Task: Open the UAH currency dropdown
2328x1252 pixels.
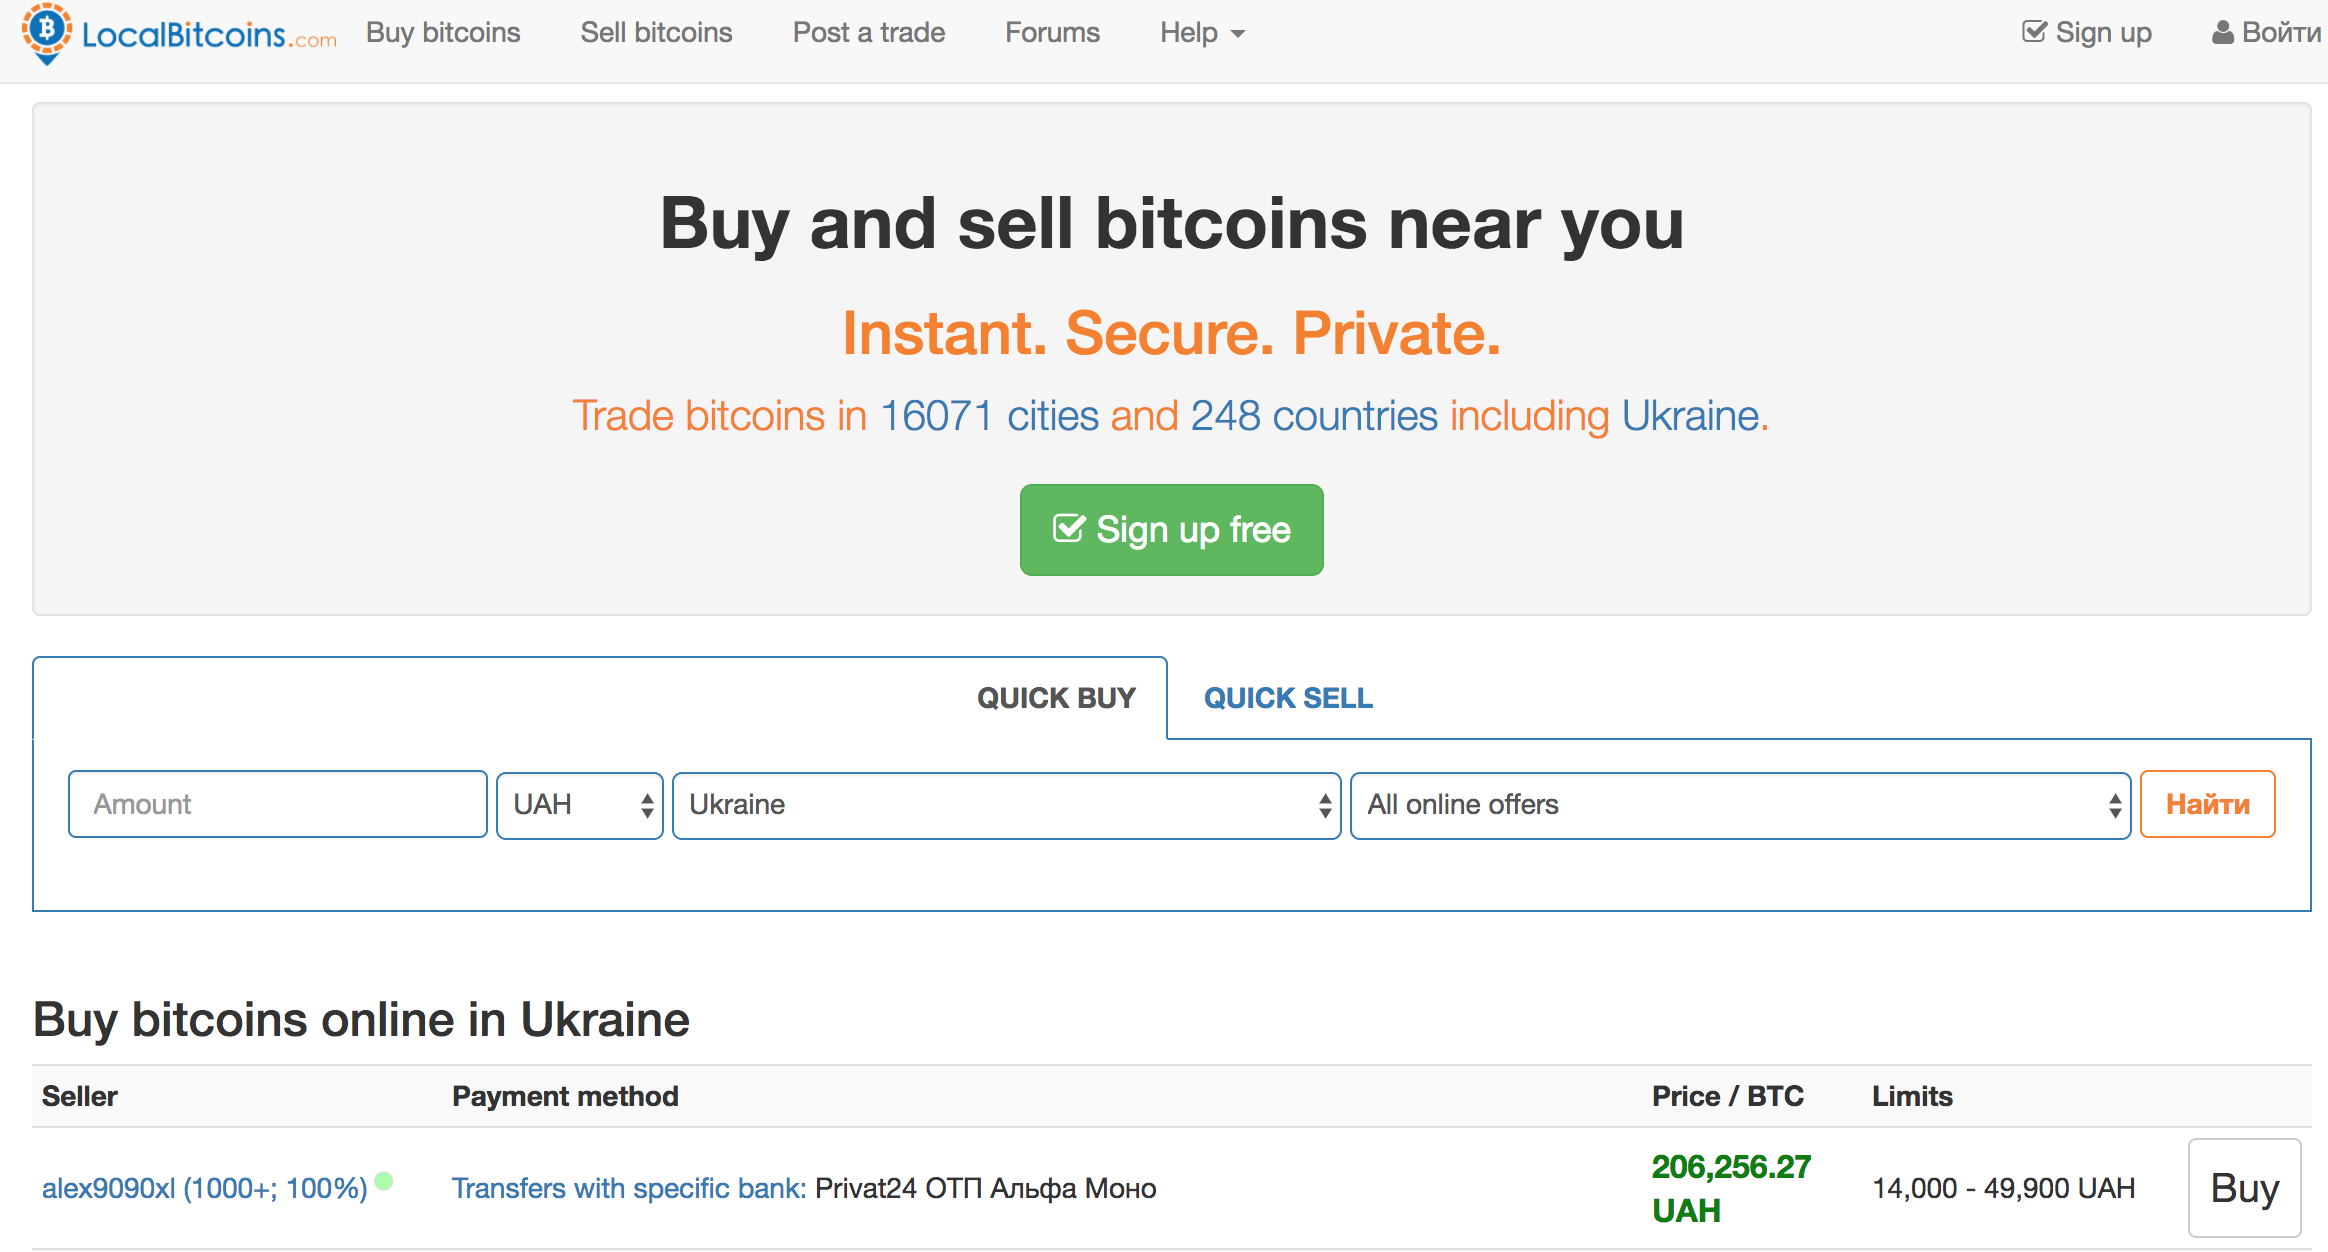Action: [x=580, y=805]
